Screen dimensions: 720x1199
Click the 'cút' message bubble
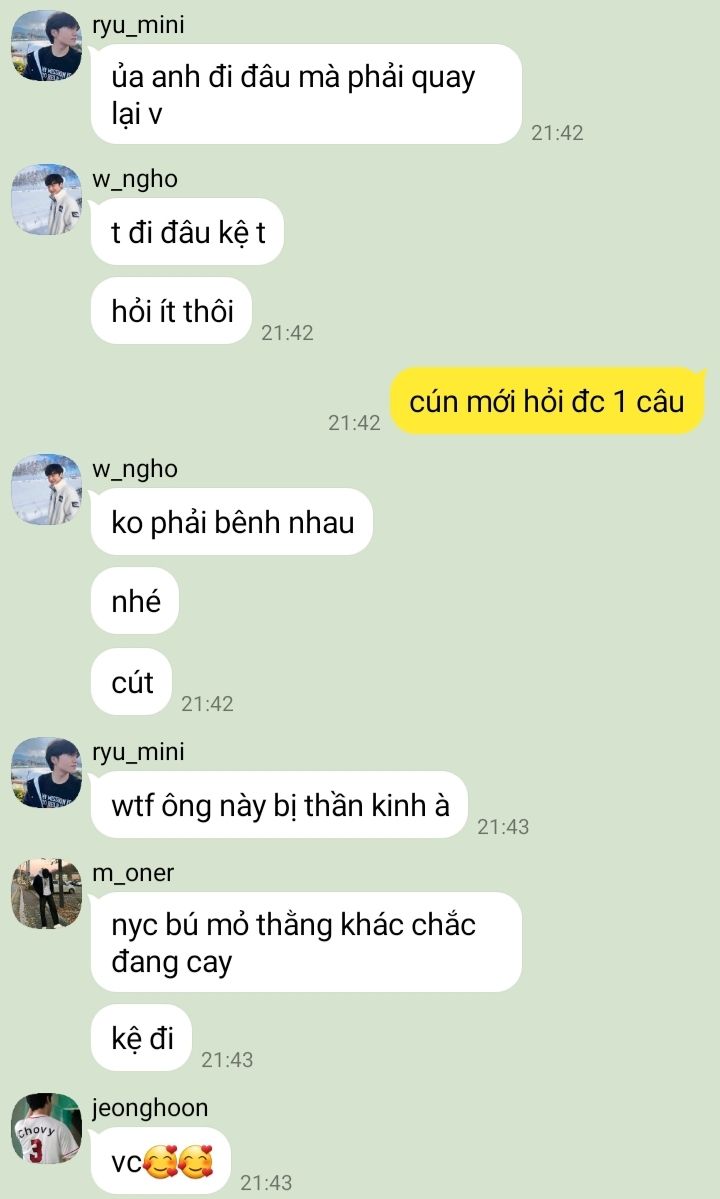point(131,681)
